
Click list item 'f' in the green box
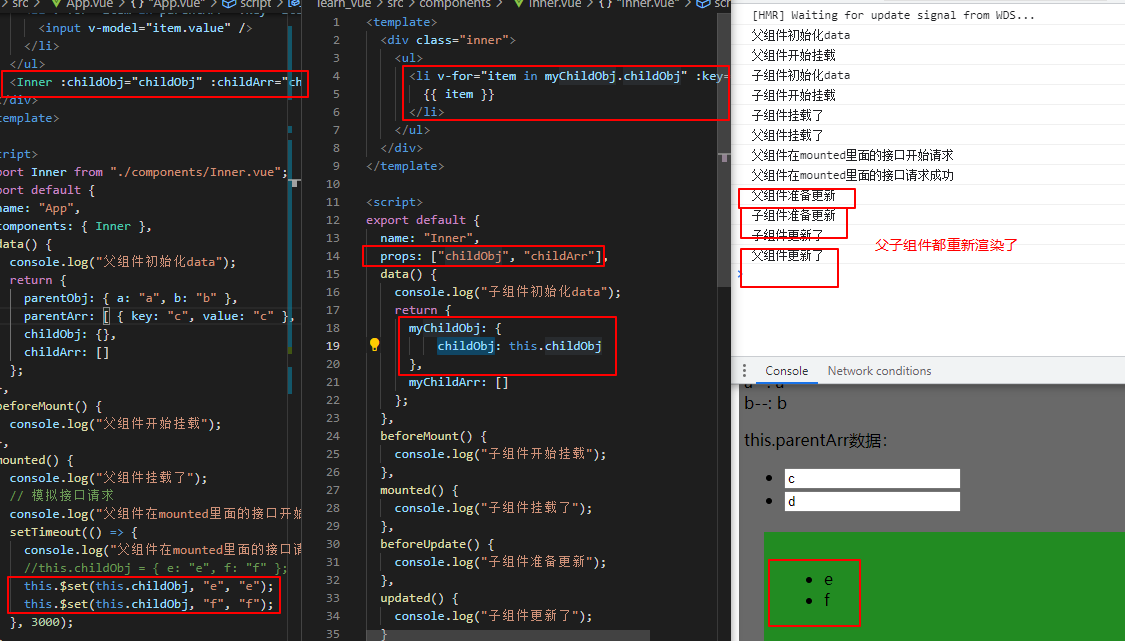827,600
